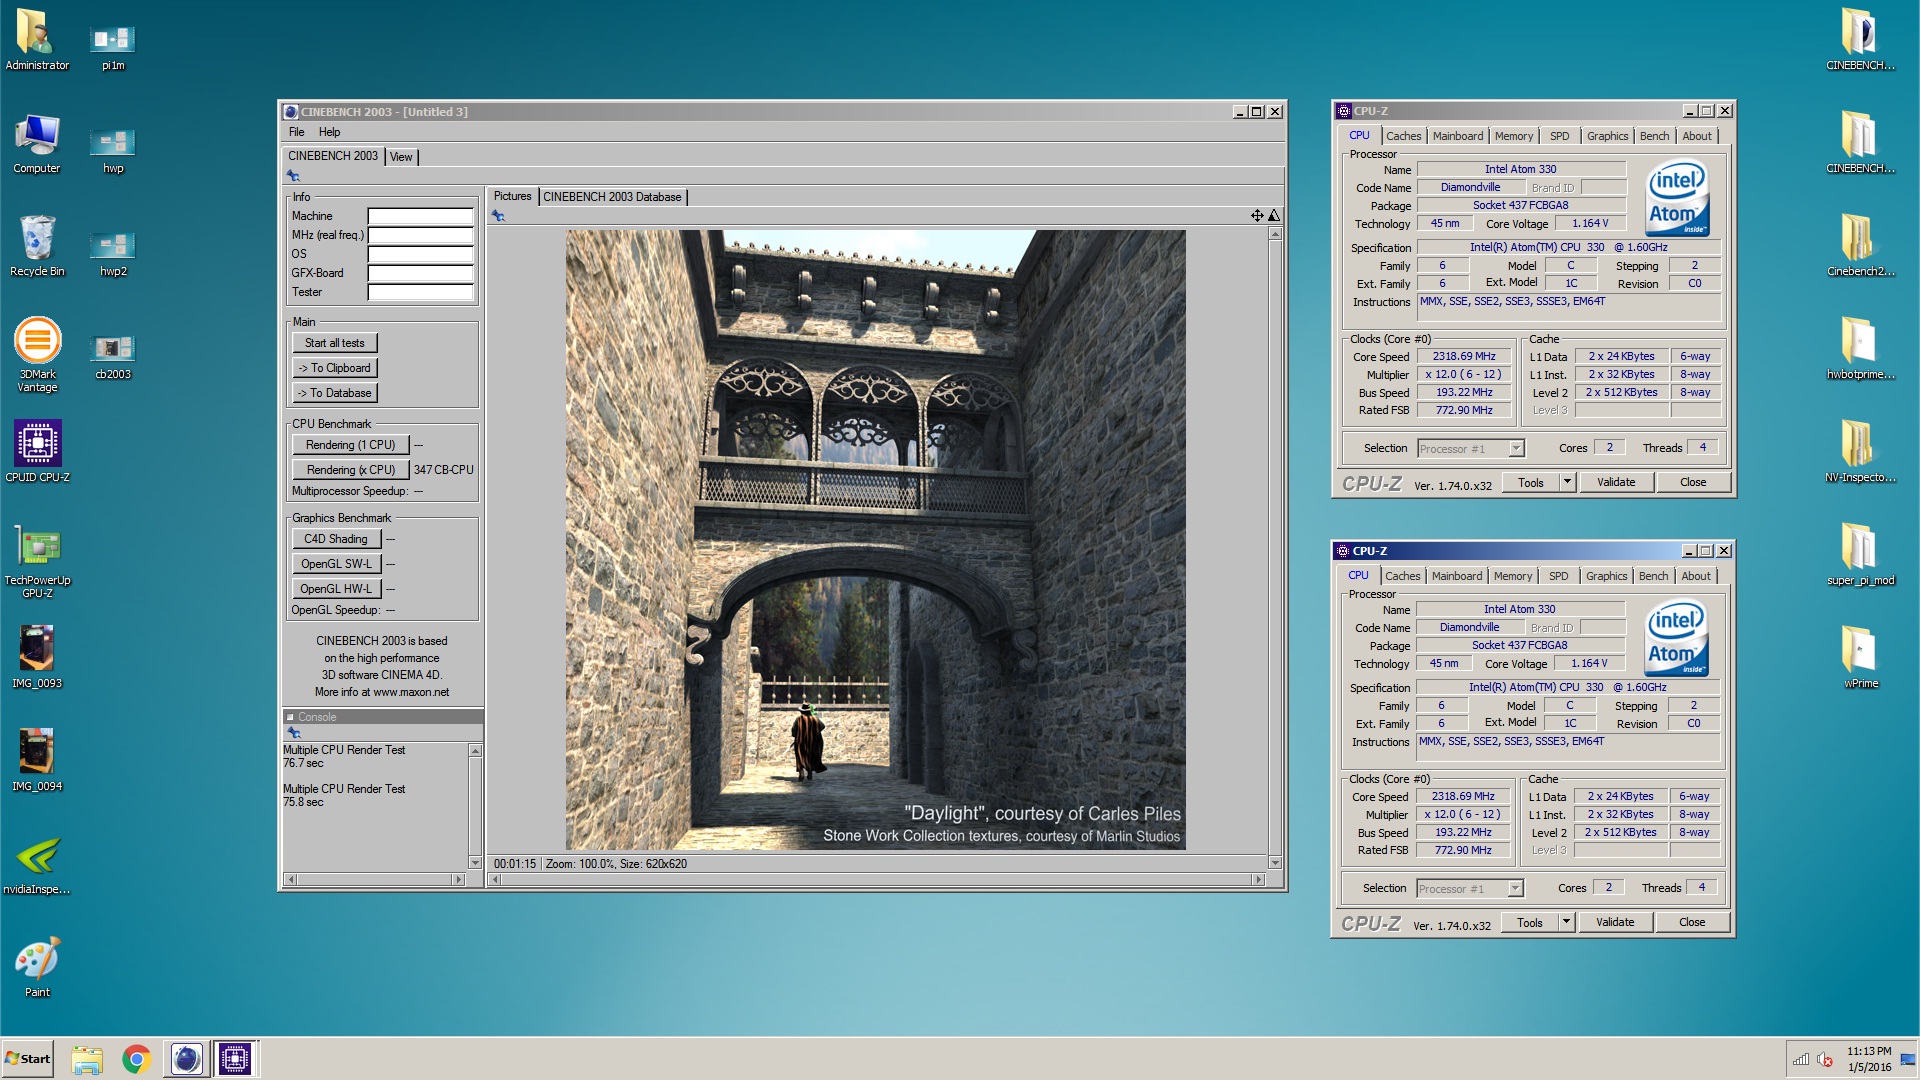Click the To Database button
The width and height of the screenshot is (1920, 1080).
click(x=335, y=393)
